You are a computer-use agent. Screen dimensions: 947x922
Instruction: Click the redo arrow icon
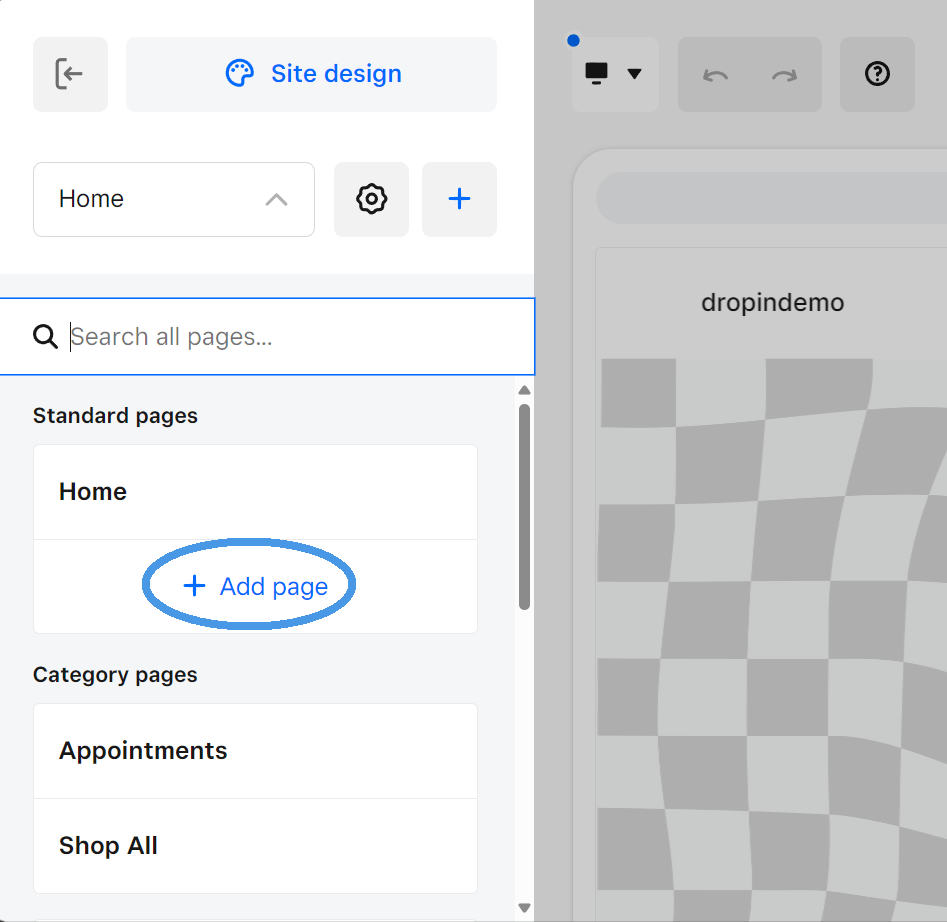783,74
